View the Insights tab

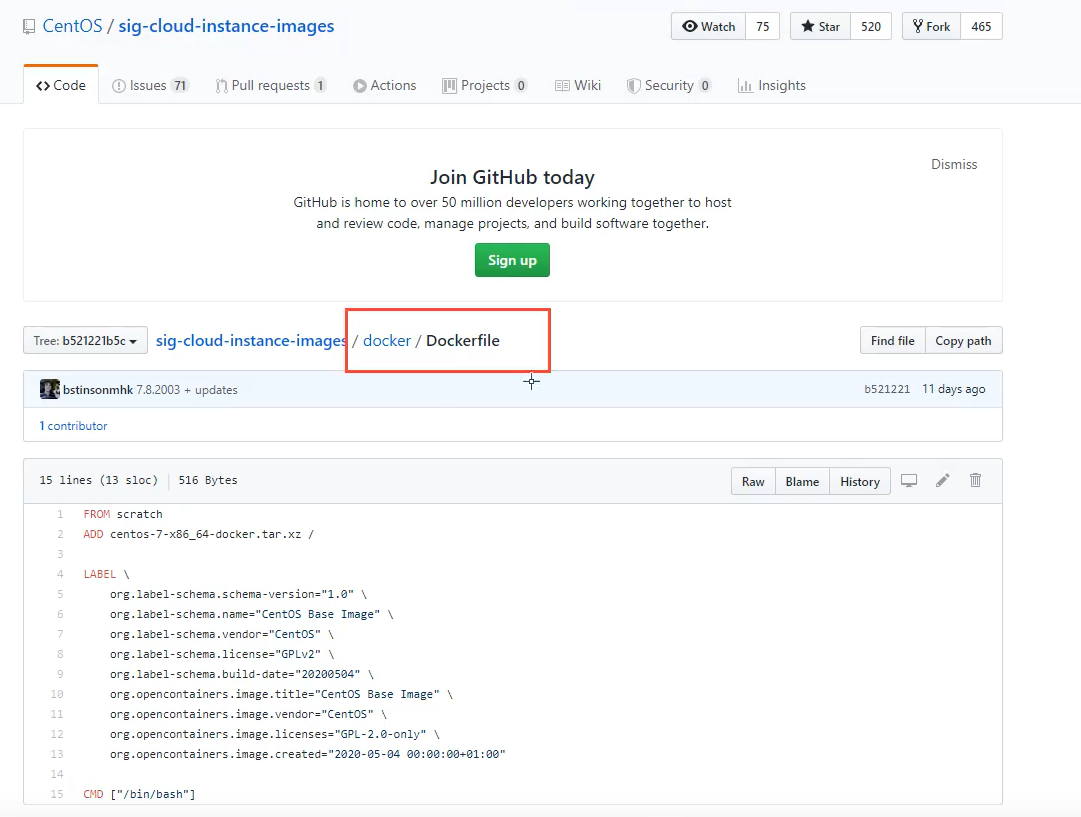pyautogui.click(x=771, y=85)
